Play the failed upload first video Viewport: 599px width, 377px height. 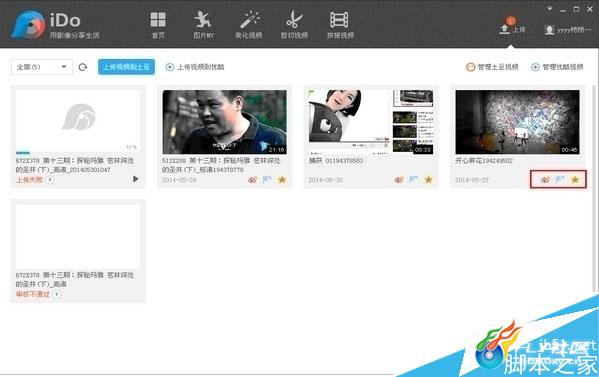136,179
